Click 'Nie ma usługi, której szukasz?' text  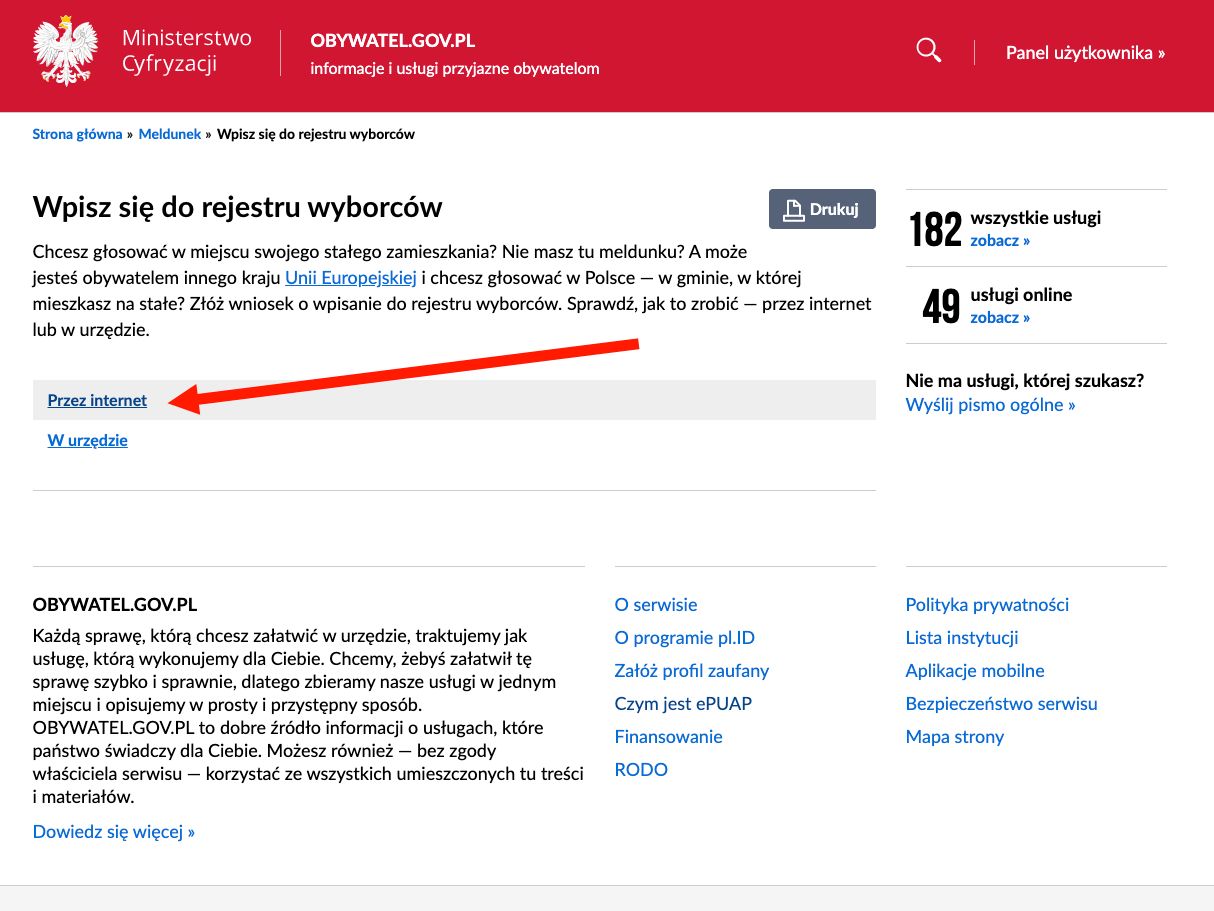pyautogui.click(x=1025, y=380)
